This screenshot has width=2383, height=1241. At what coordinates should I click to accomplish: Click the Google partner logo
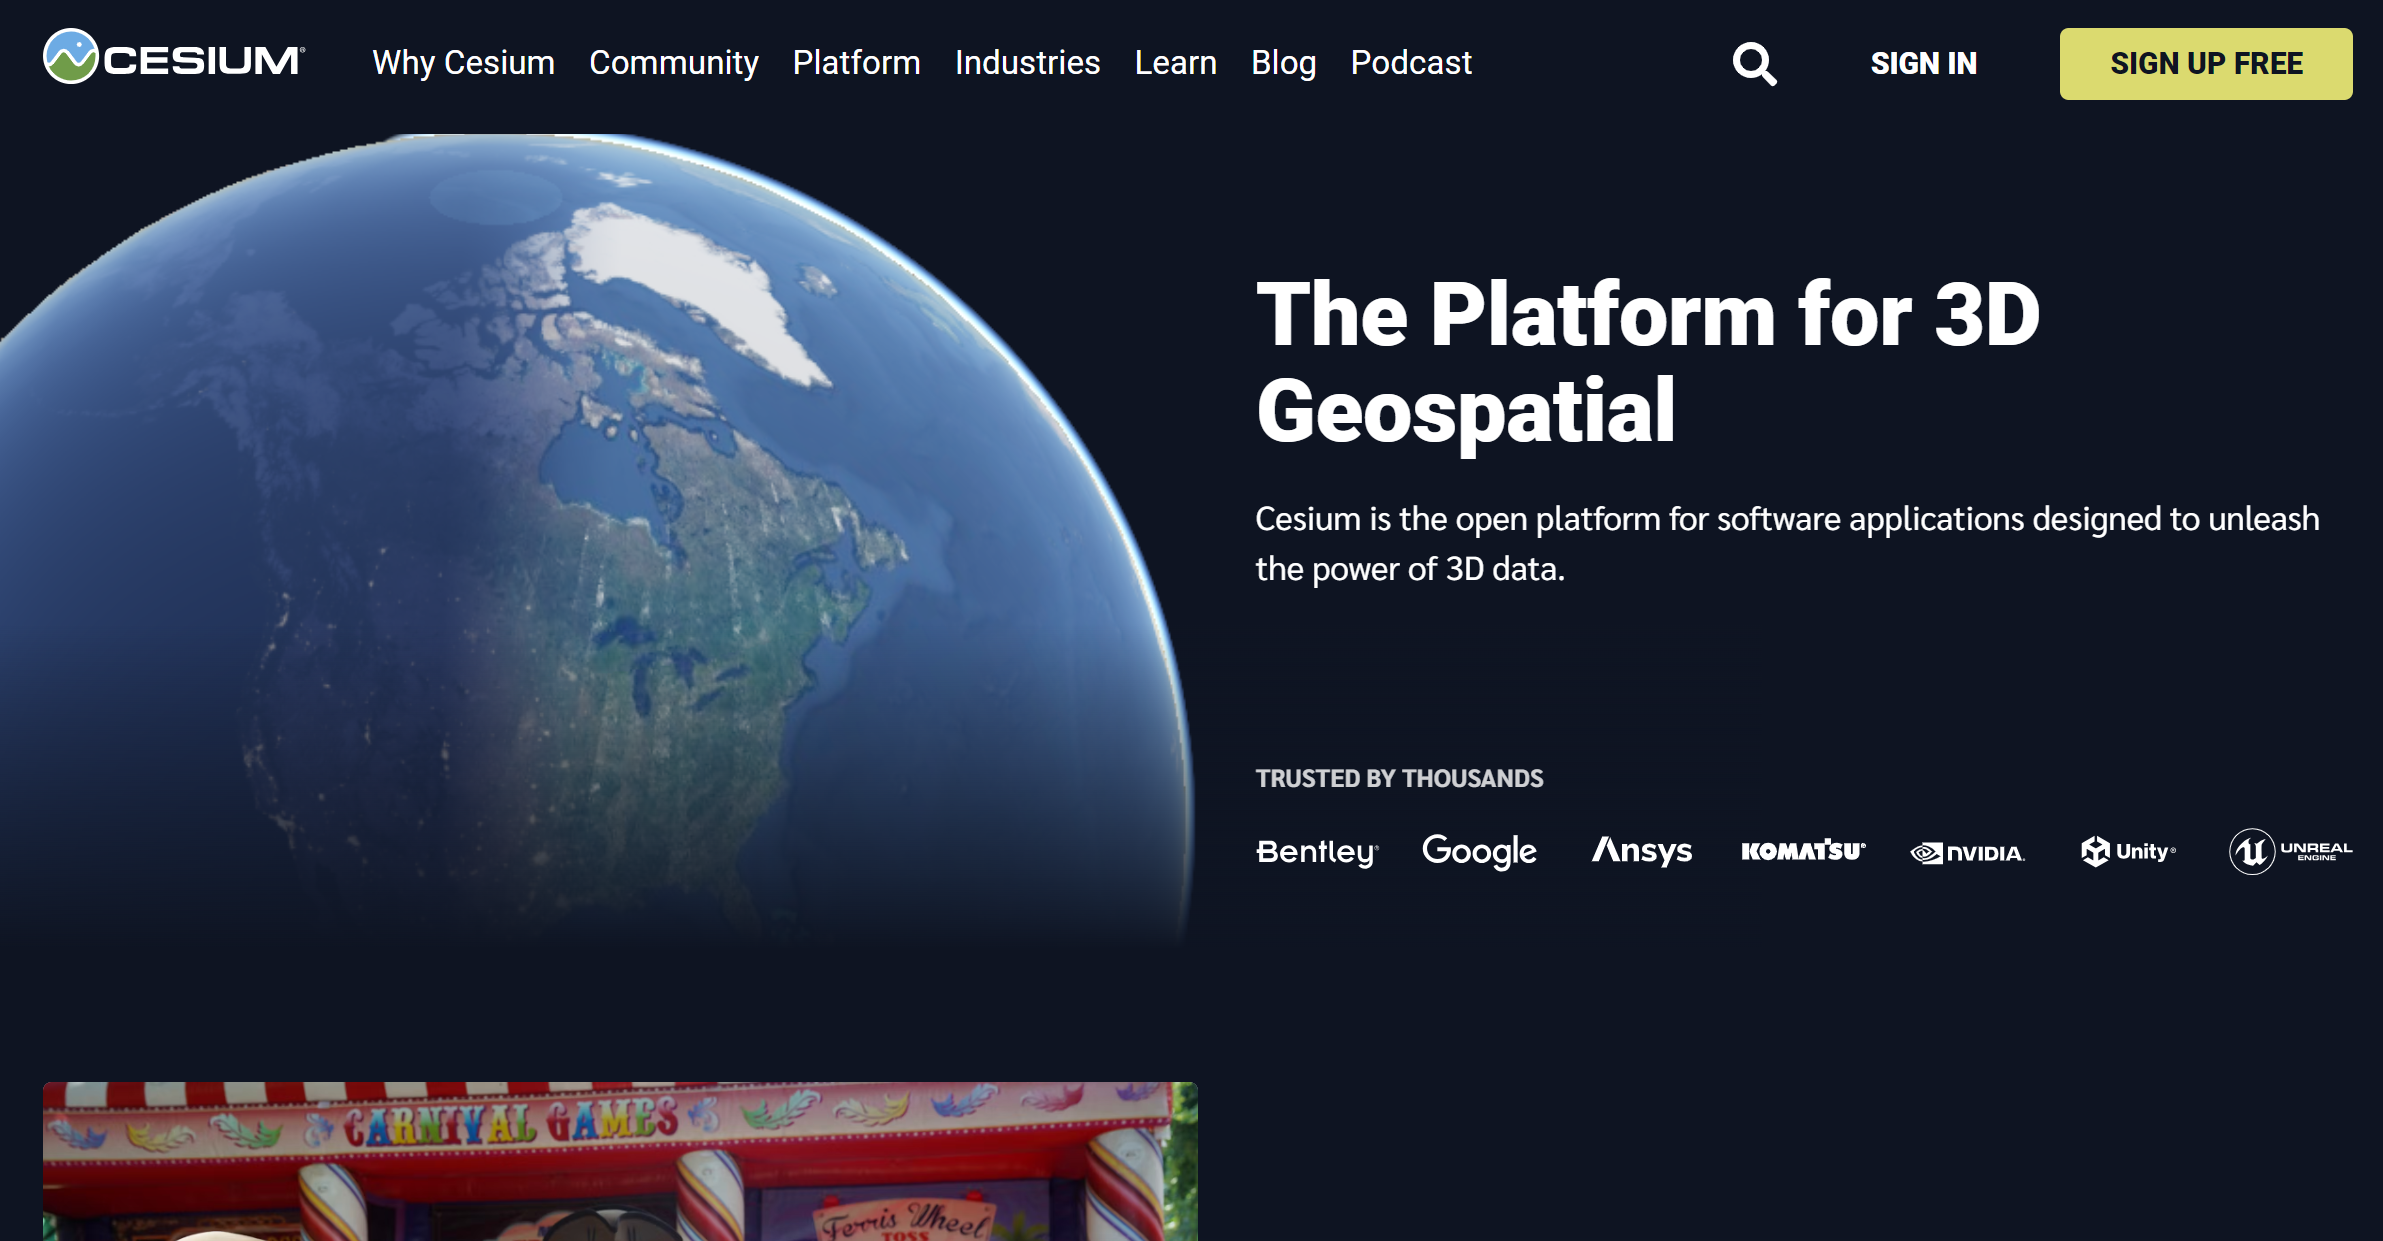1480,851
